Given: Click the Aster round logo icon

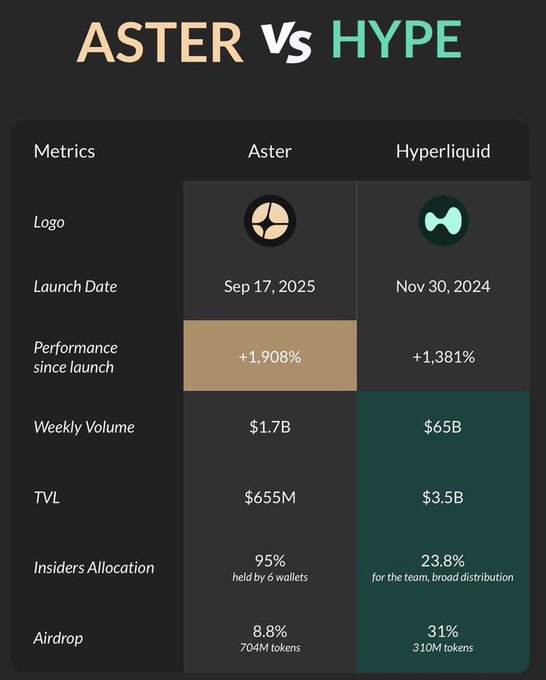Looking at the screenshot, I should [270, 221].
